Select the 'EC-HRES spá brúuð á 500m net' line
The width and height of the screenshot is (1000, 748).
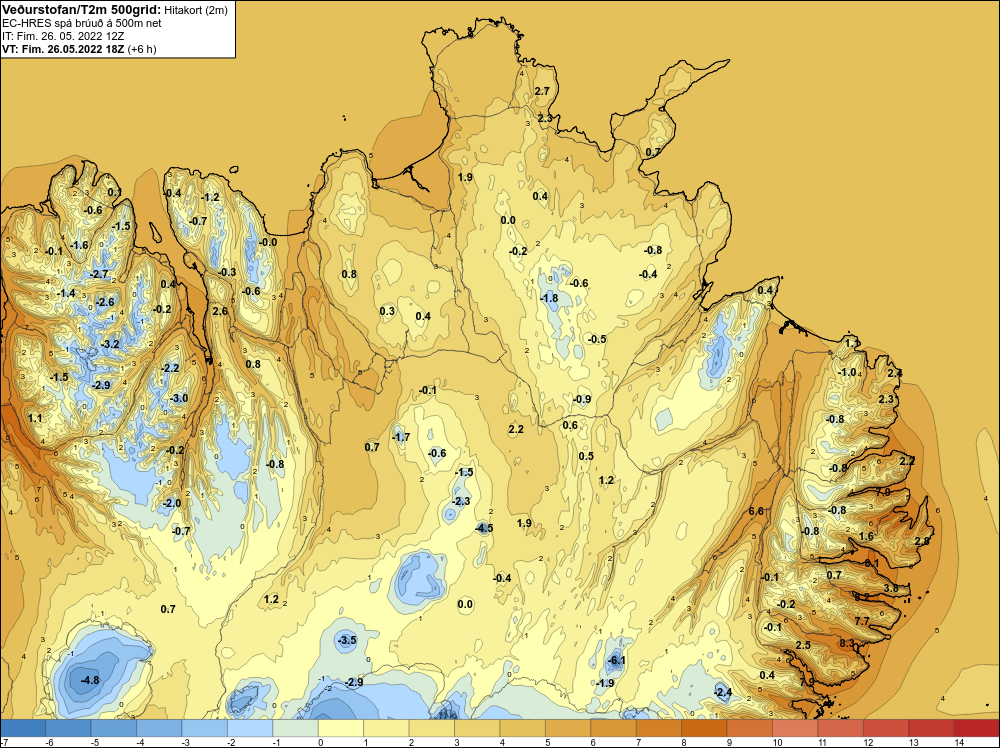[82, 23]
